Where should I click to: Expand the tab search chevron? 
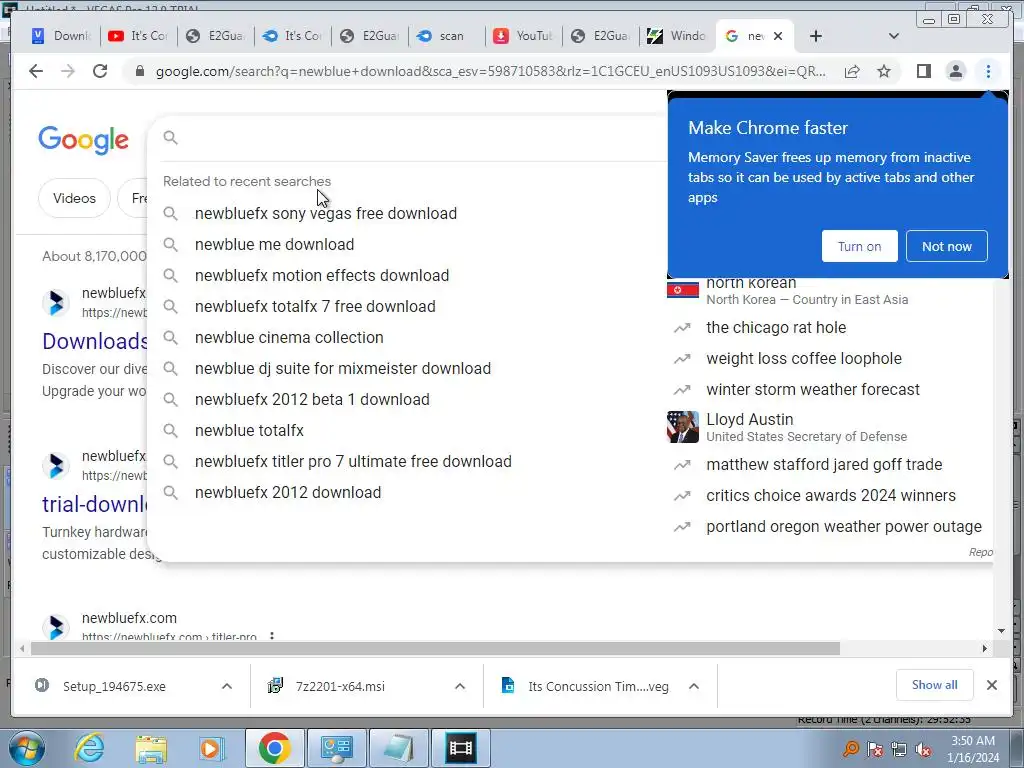click(894, 36)
